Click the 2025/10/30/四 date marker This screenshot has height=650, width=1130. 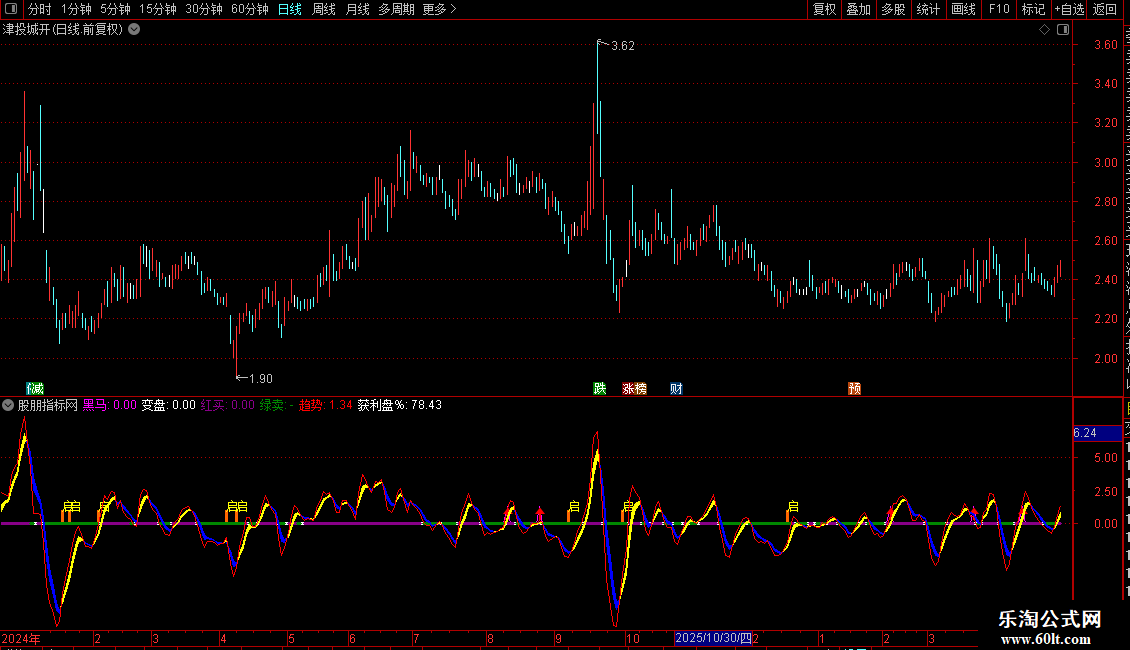[713, 638]
